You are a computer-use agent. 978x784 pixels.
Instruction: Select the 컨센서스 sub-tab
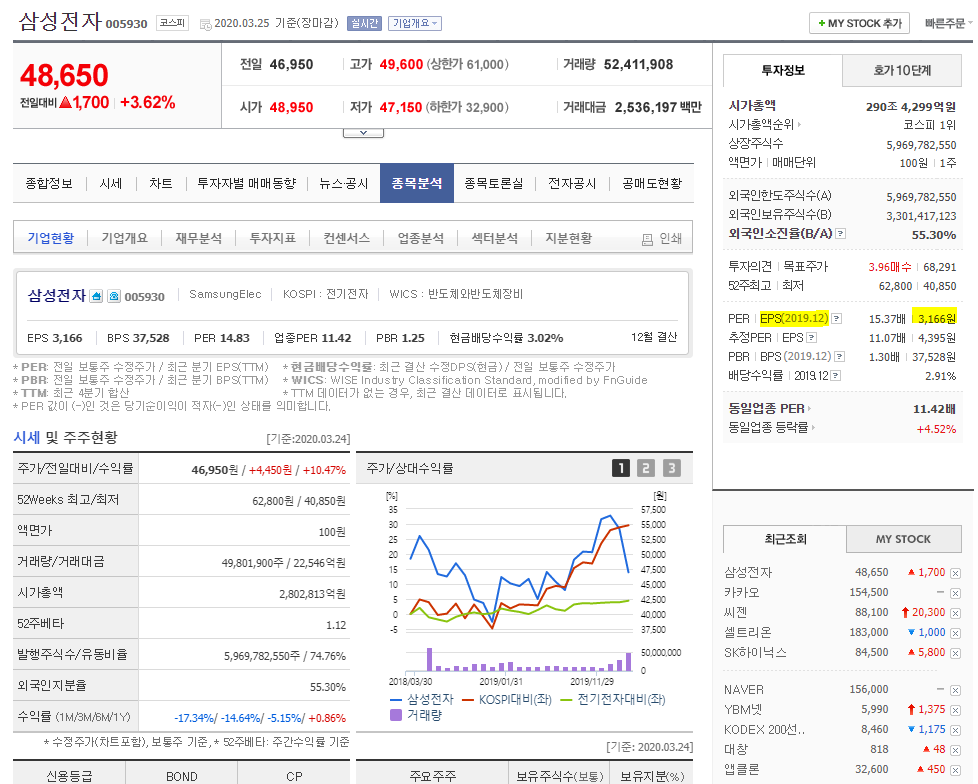[346, 238]
